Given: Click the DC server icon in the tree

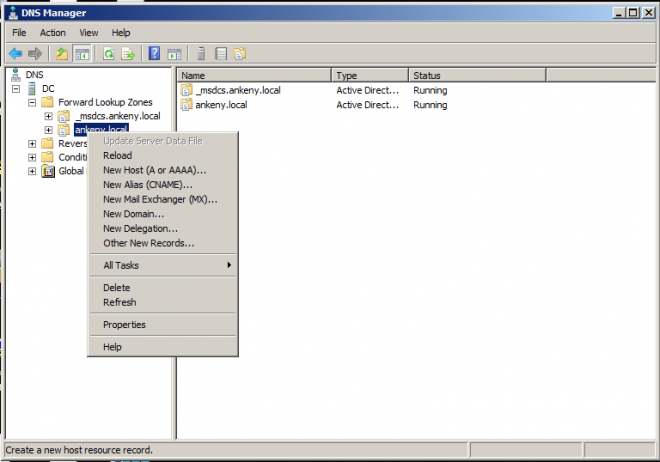Looking at the screenshot, I should [x=32, y=88].
